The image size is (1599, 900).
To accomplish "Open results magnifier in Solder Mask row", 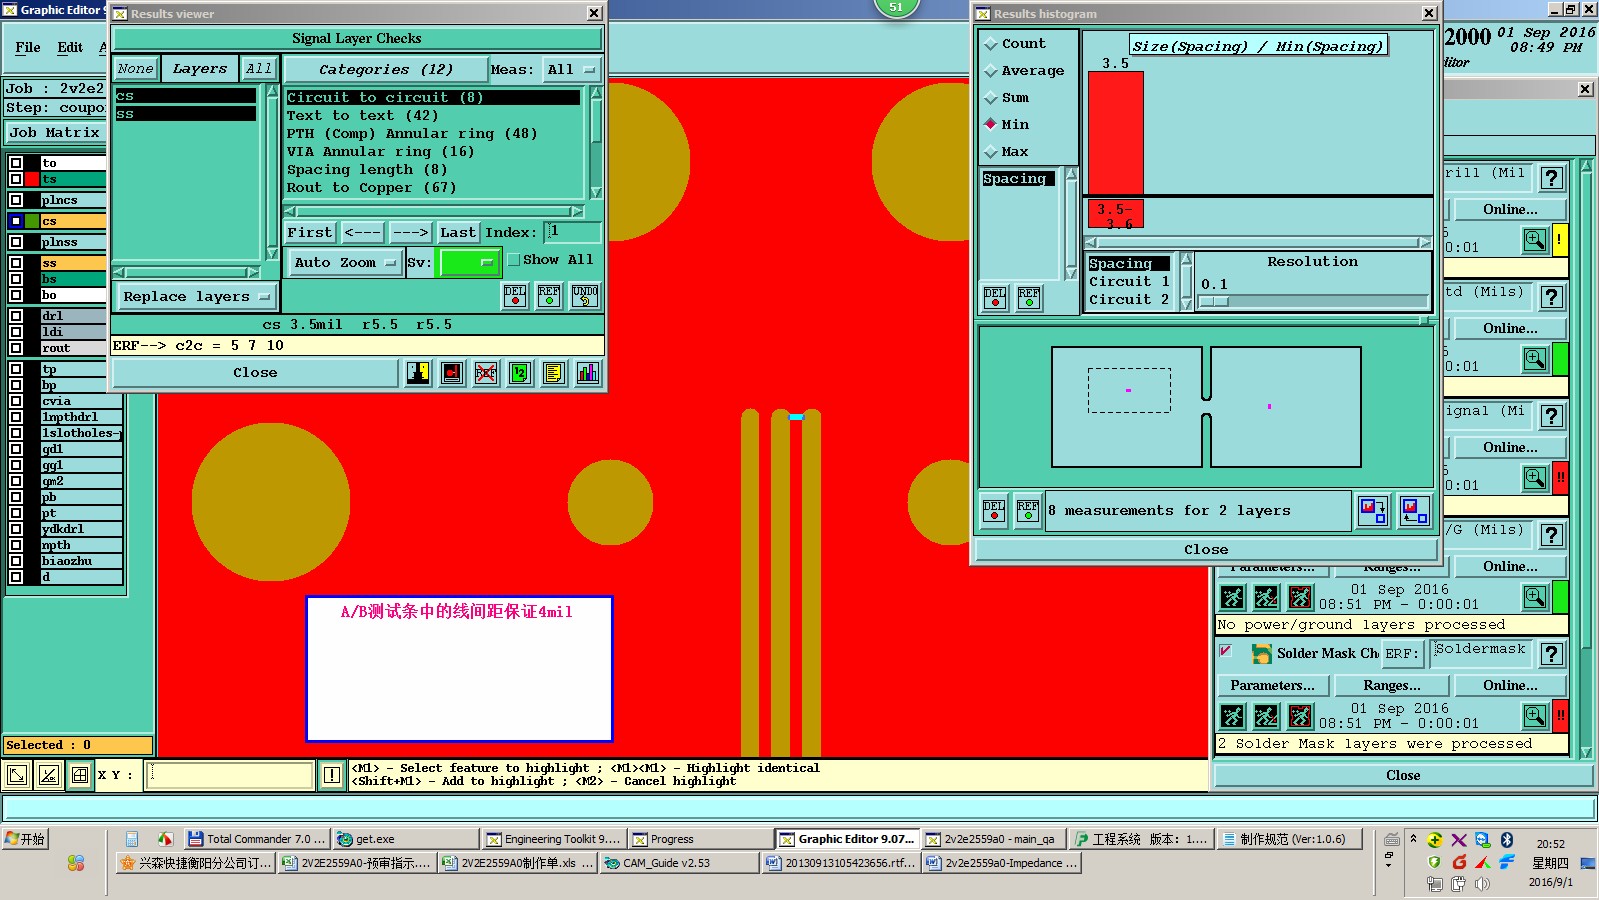I will (x=1535, y=716).
